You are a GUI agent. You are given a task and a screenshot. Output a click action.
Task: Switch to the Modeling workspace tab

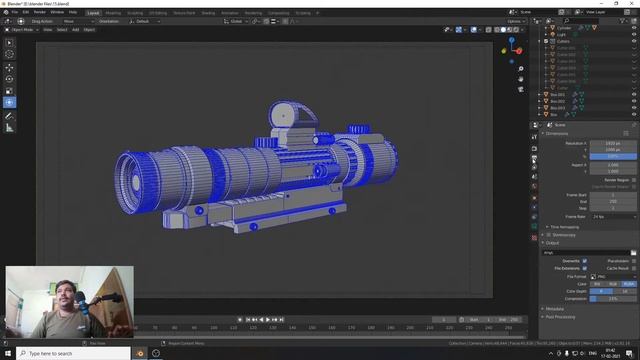click(113, 13)
